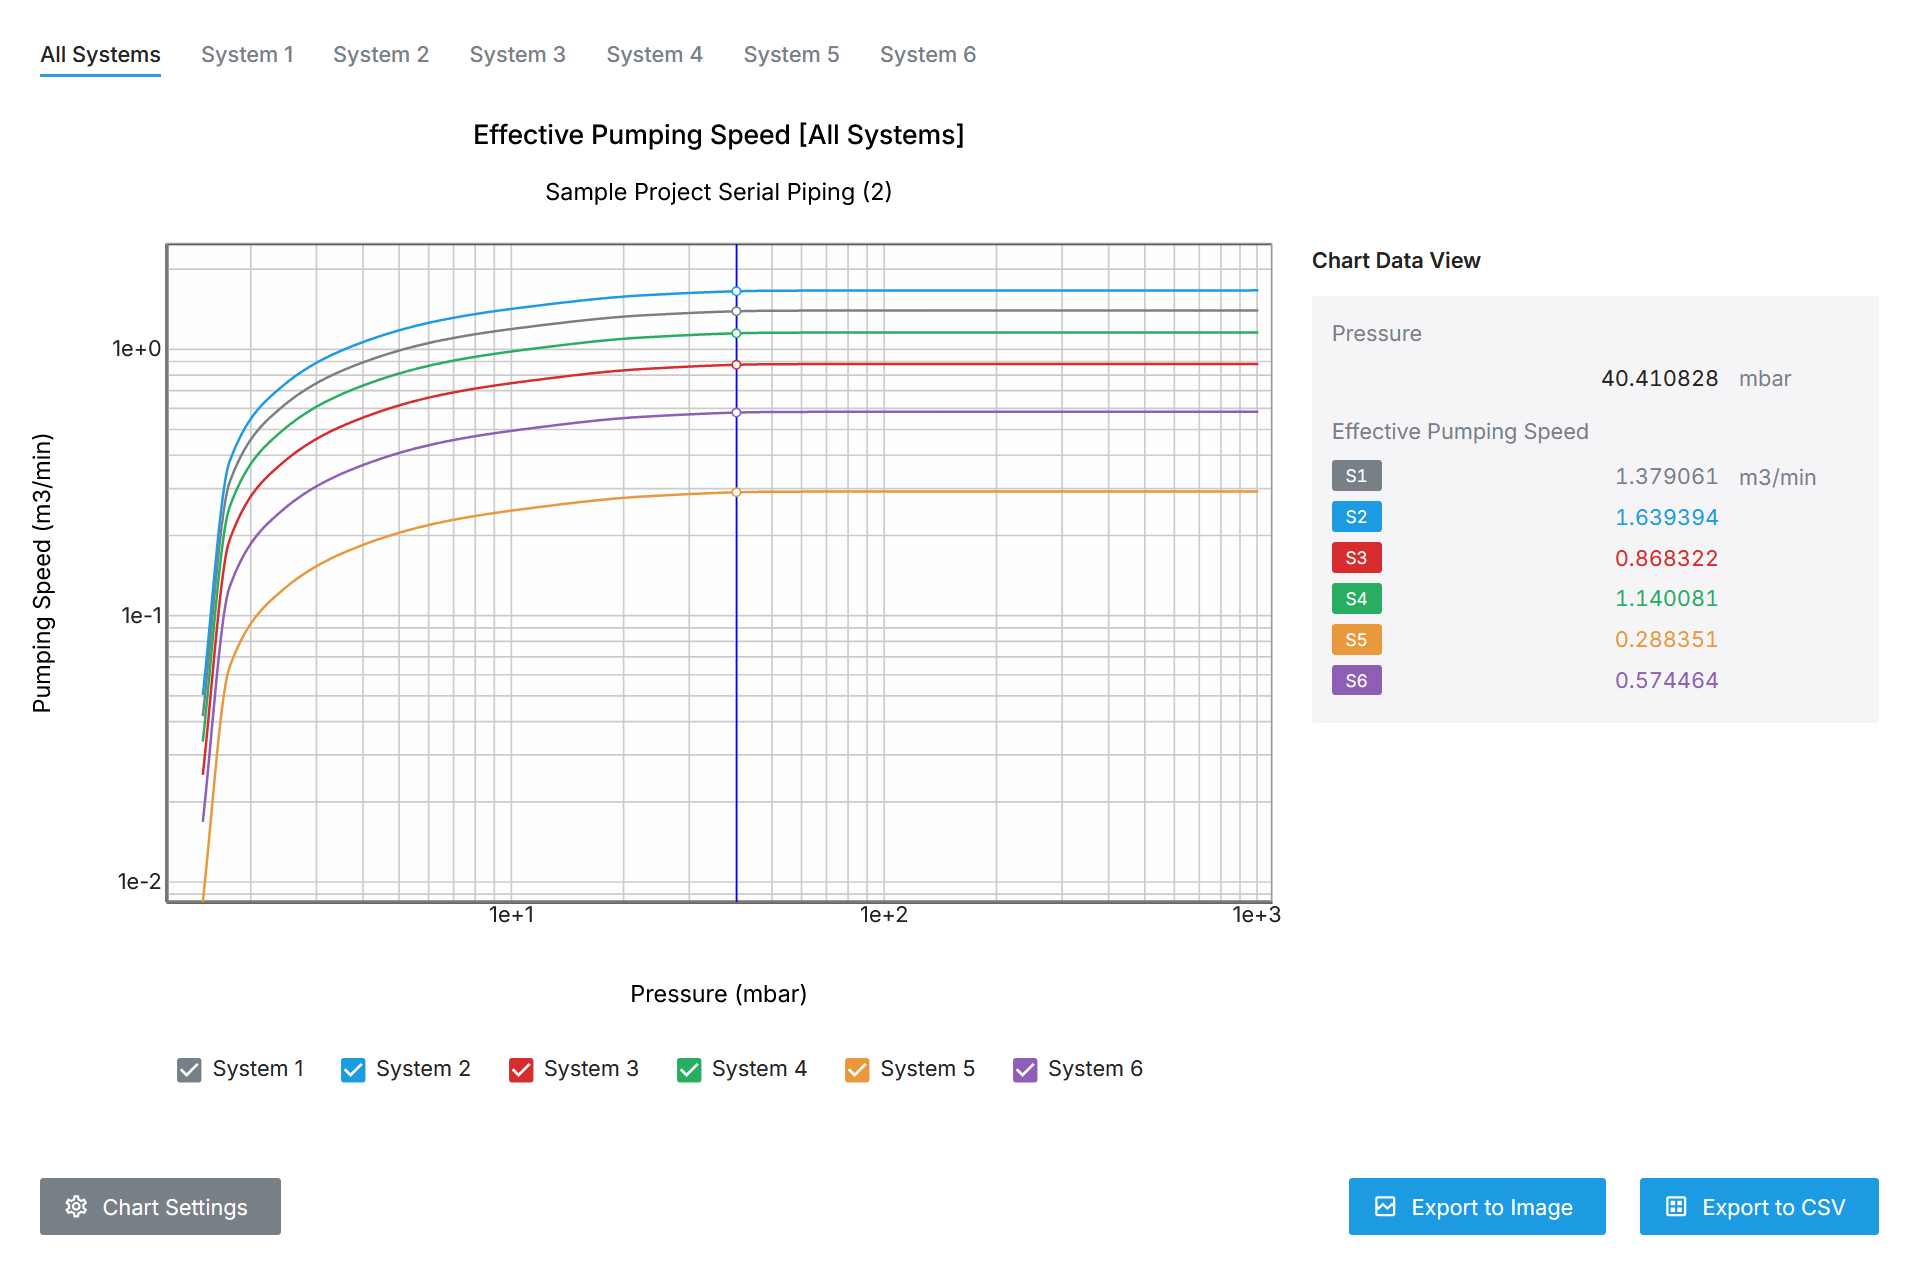
Task: Click the S5 value 0.288351
Action: point(1666,640)
